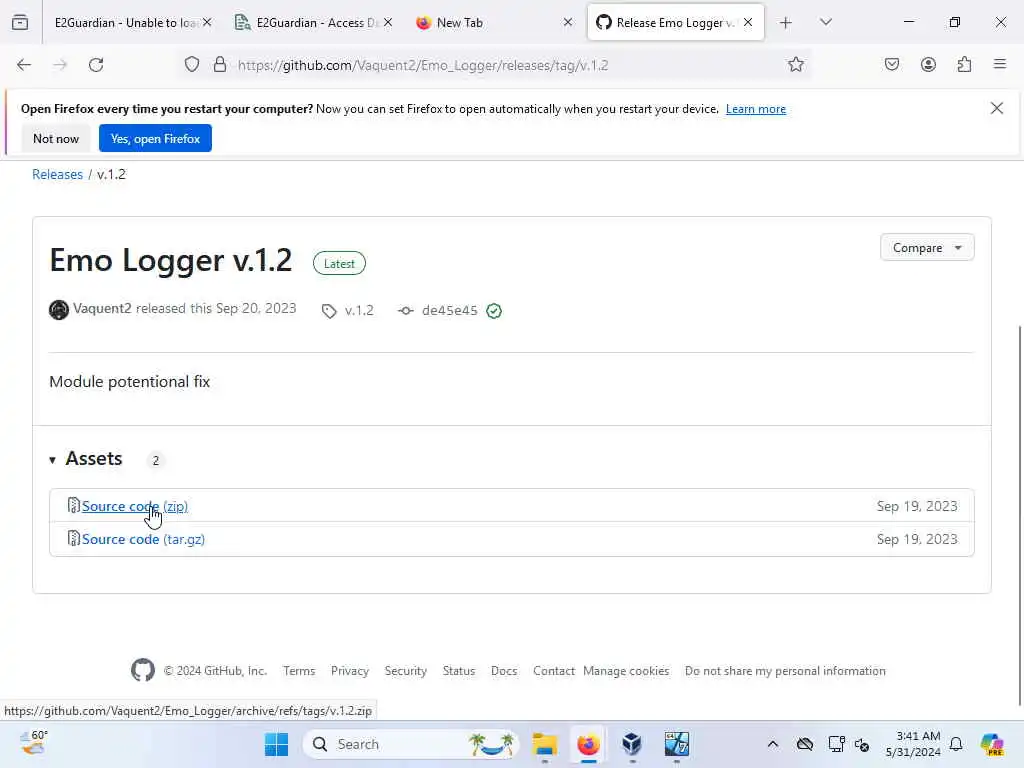Open Vaquent2 avatar image
The image size is (1024, 768).
click(x=59, y=310)
